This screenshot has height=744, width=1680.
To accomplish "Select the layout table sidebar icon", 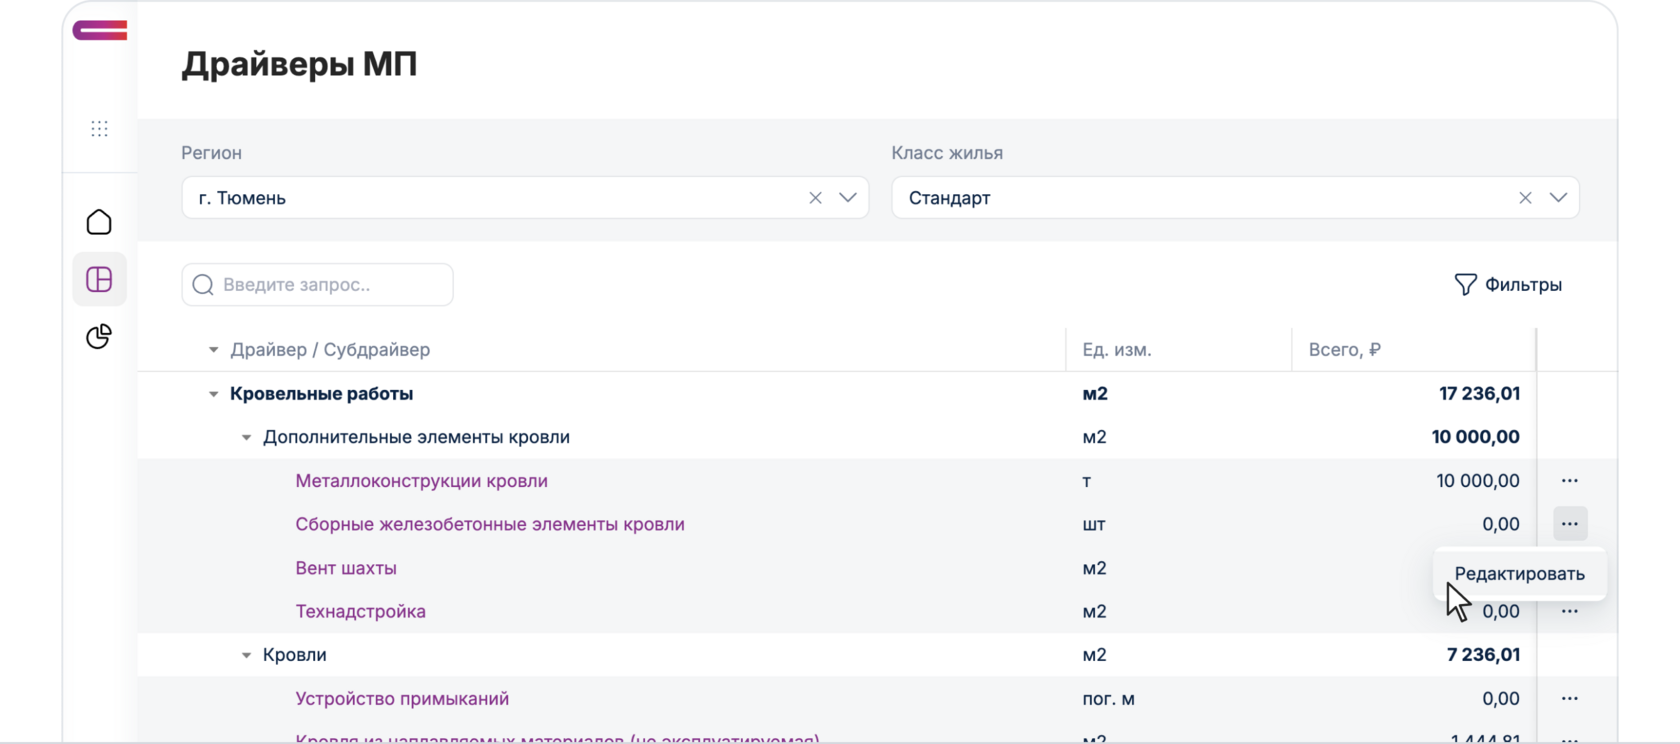I will [x=99, y=279].
